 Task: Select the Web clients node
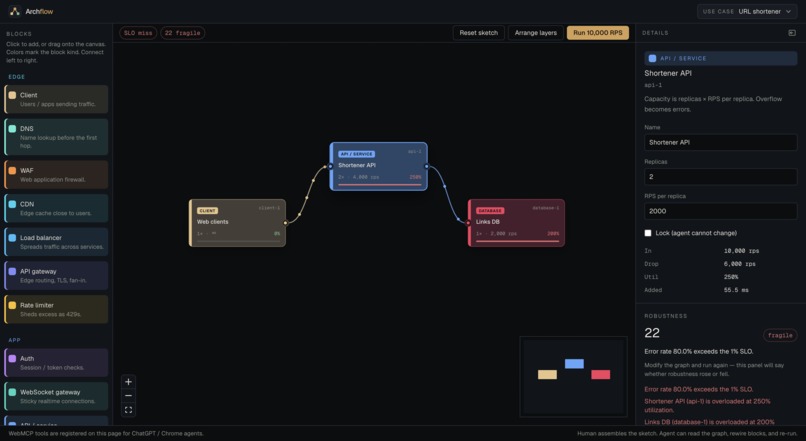tap(237, 223)
